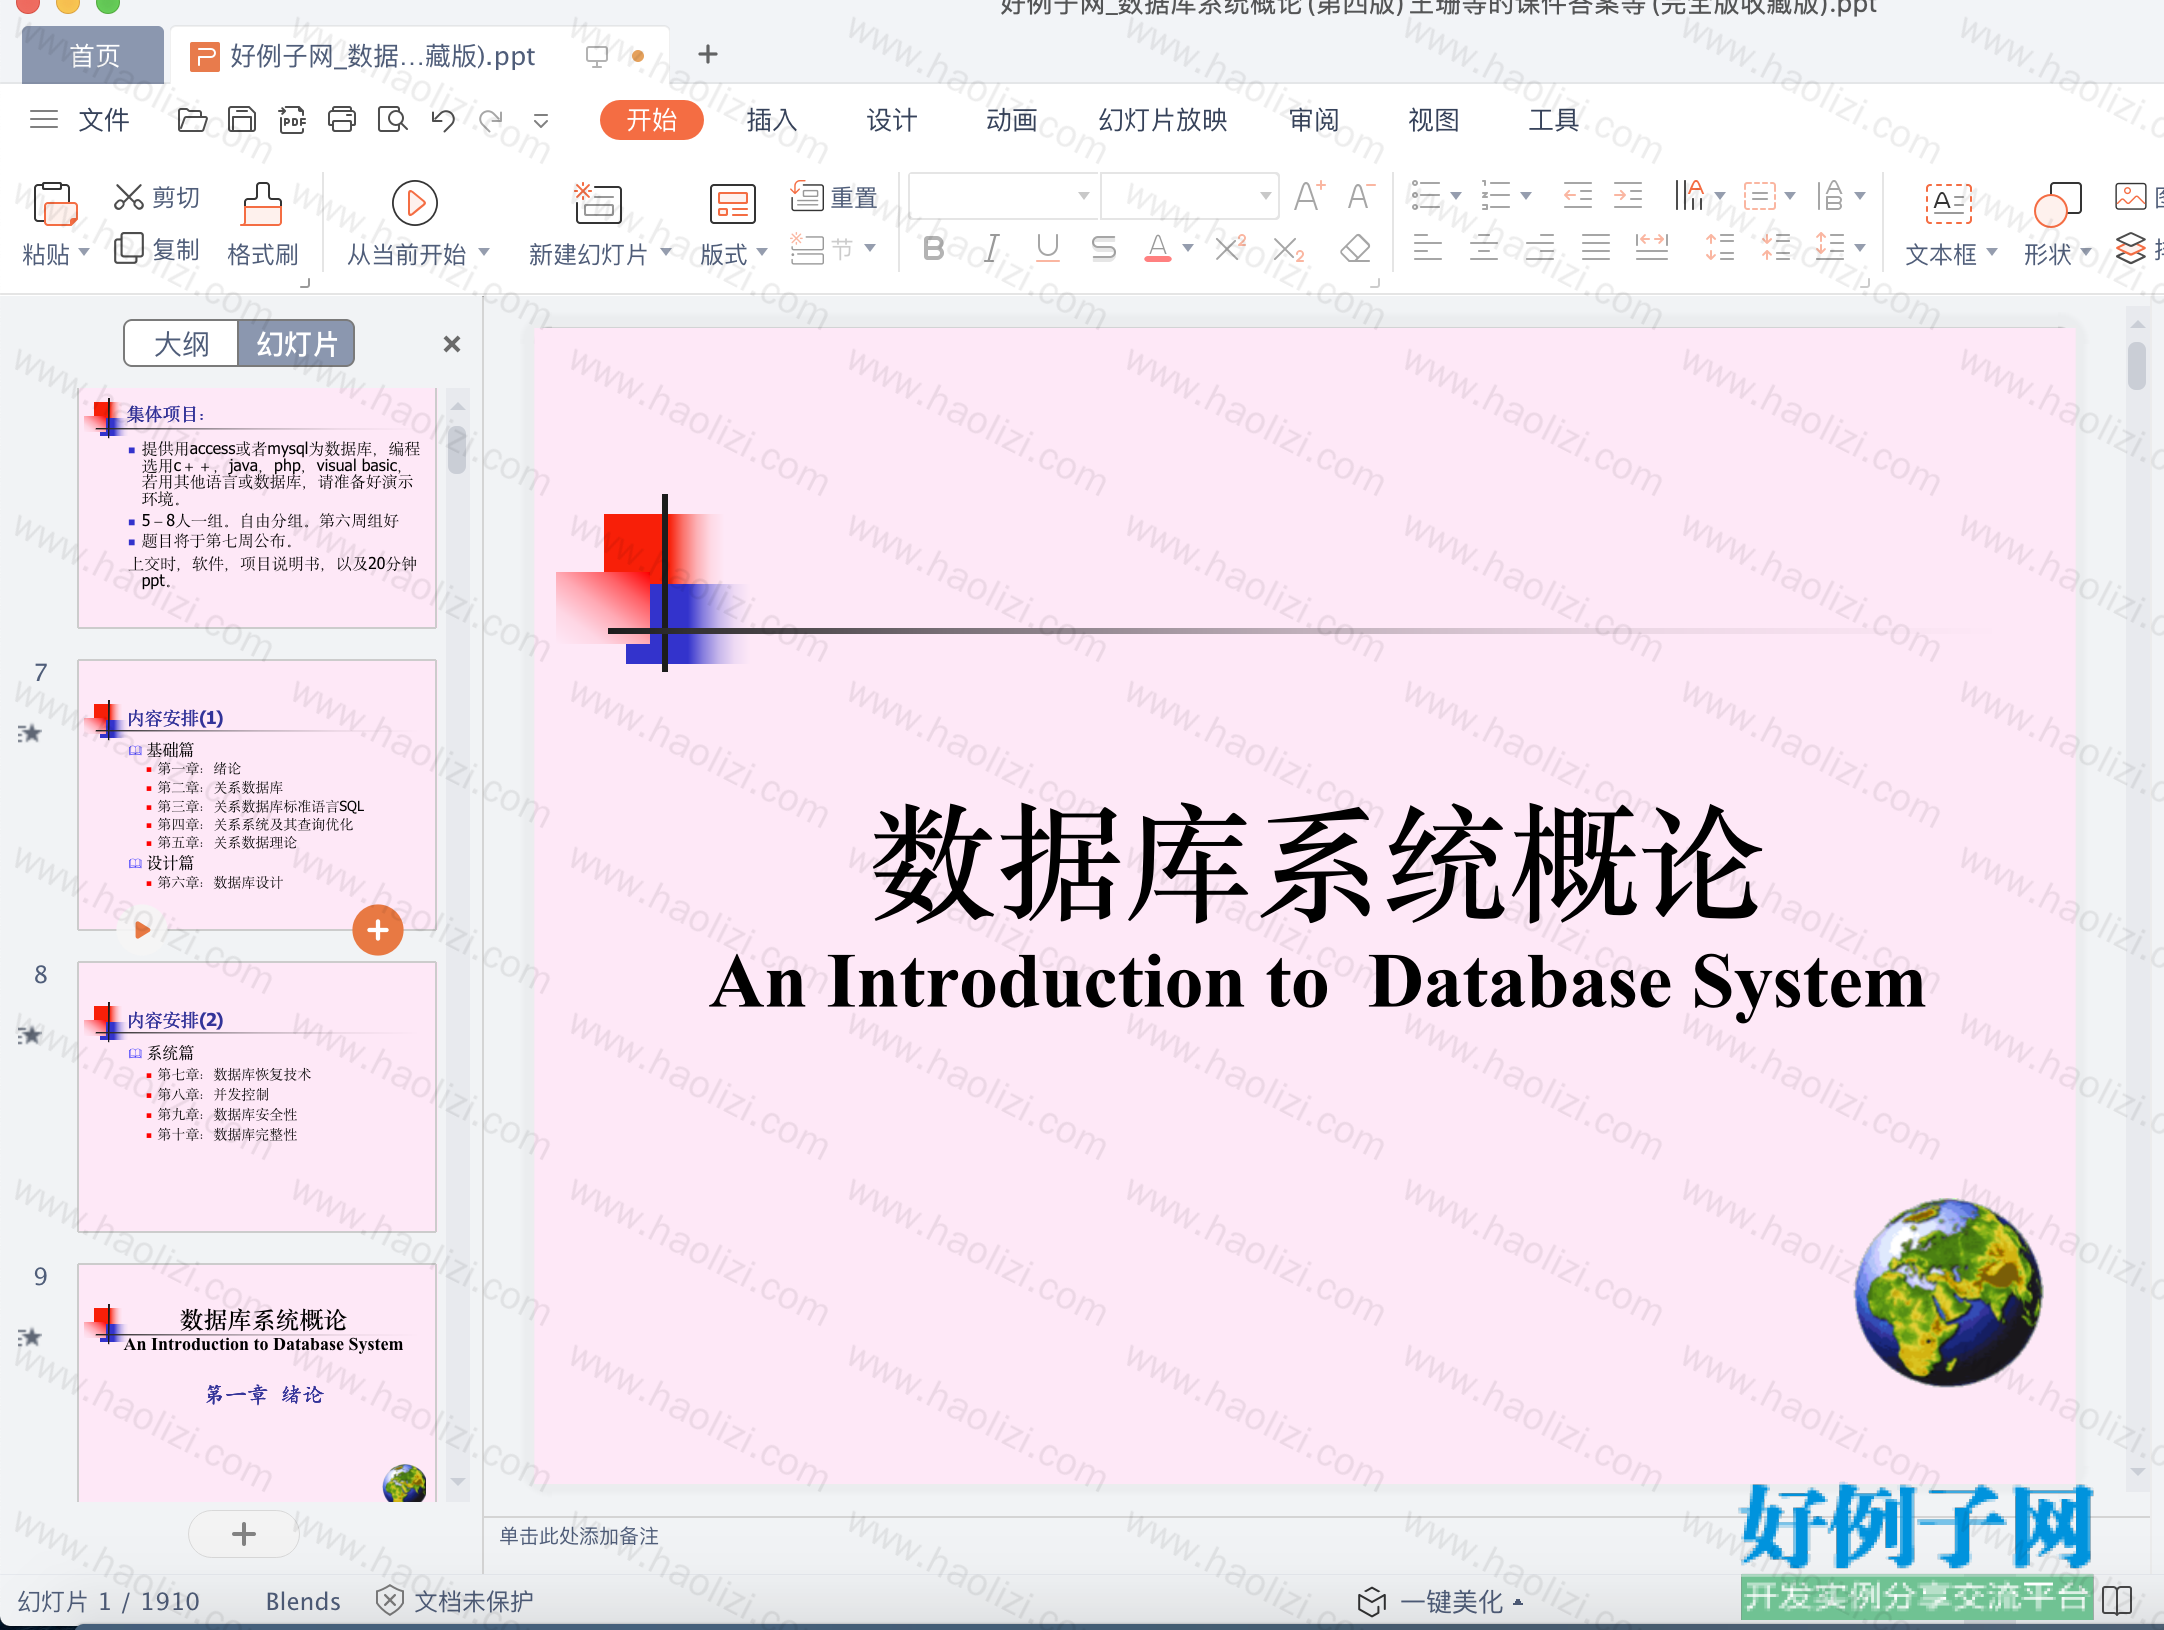Click the orange add button on slide 7

378,930
